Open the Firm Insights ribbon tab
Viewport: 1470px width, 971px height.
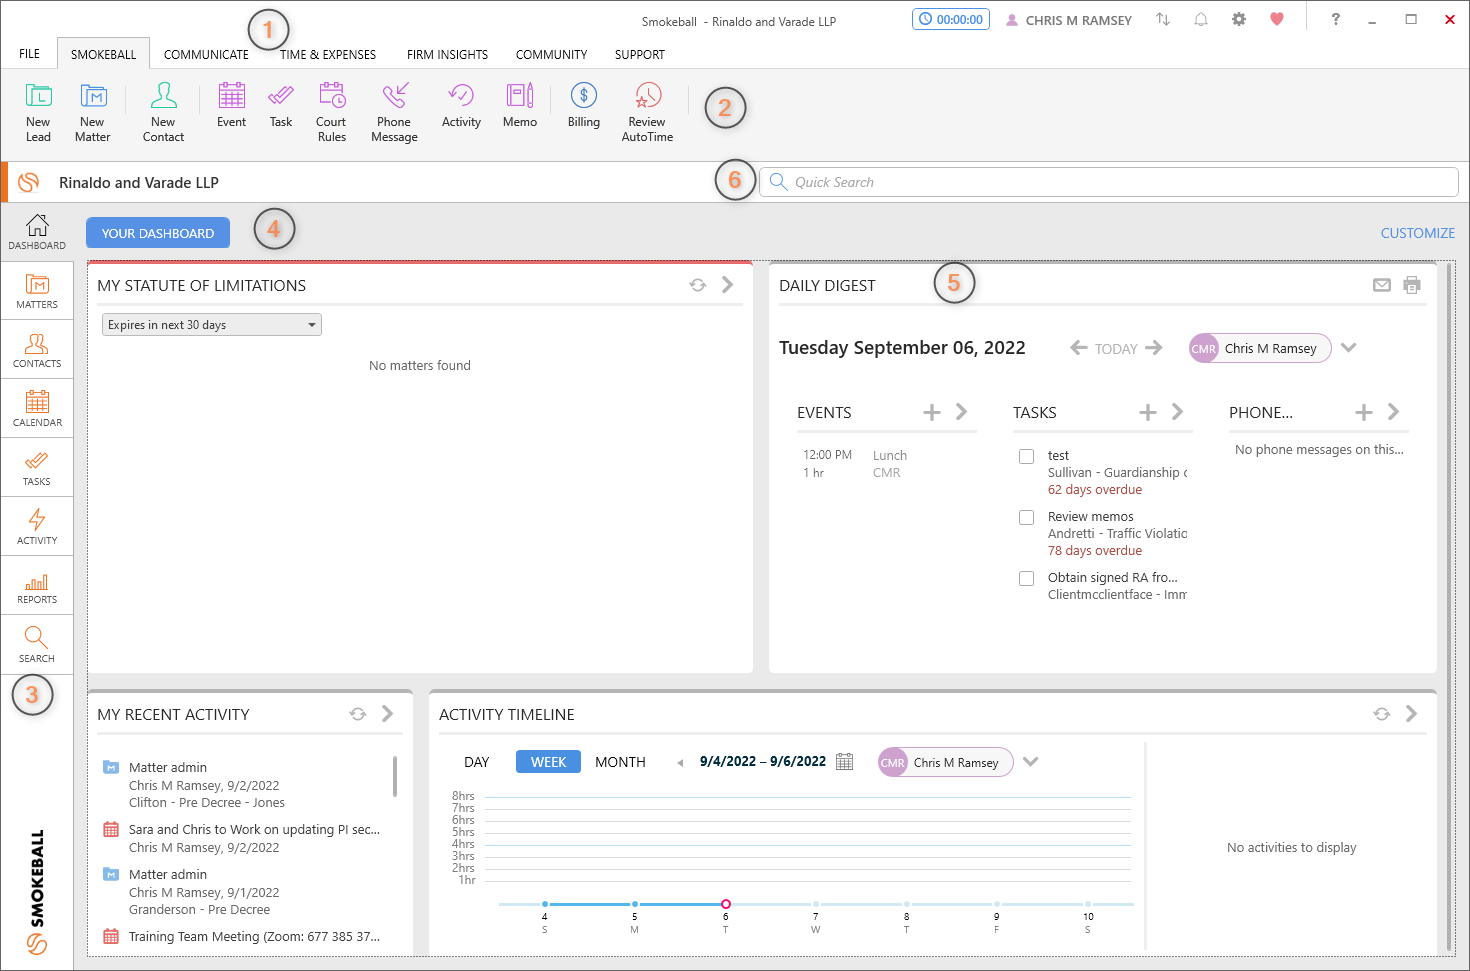point(447,55)
